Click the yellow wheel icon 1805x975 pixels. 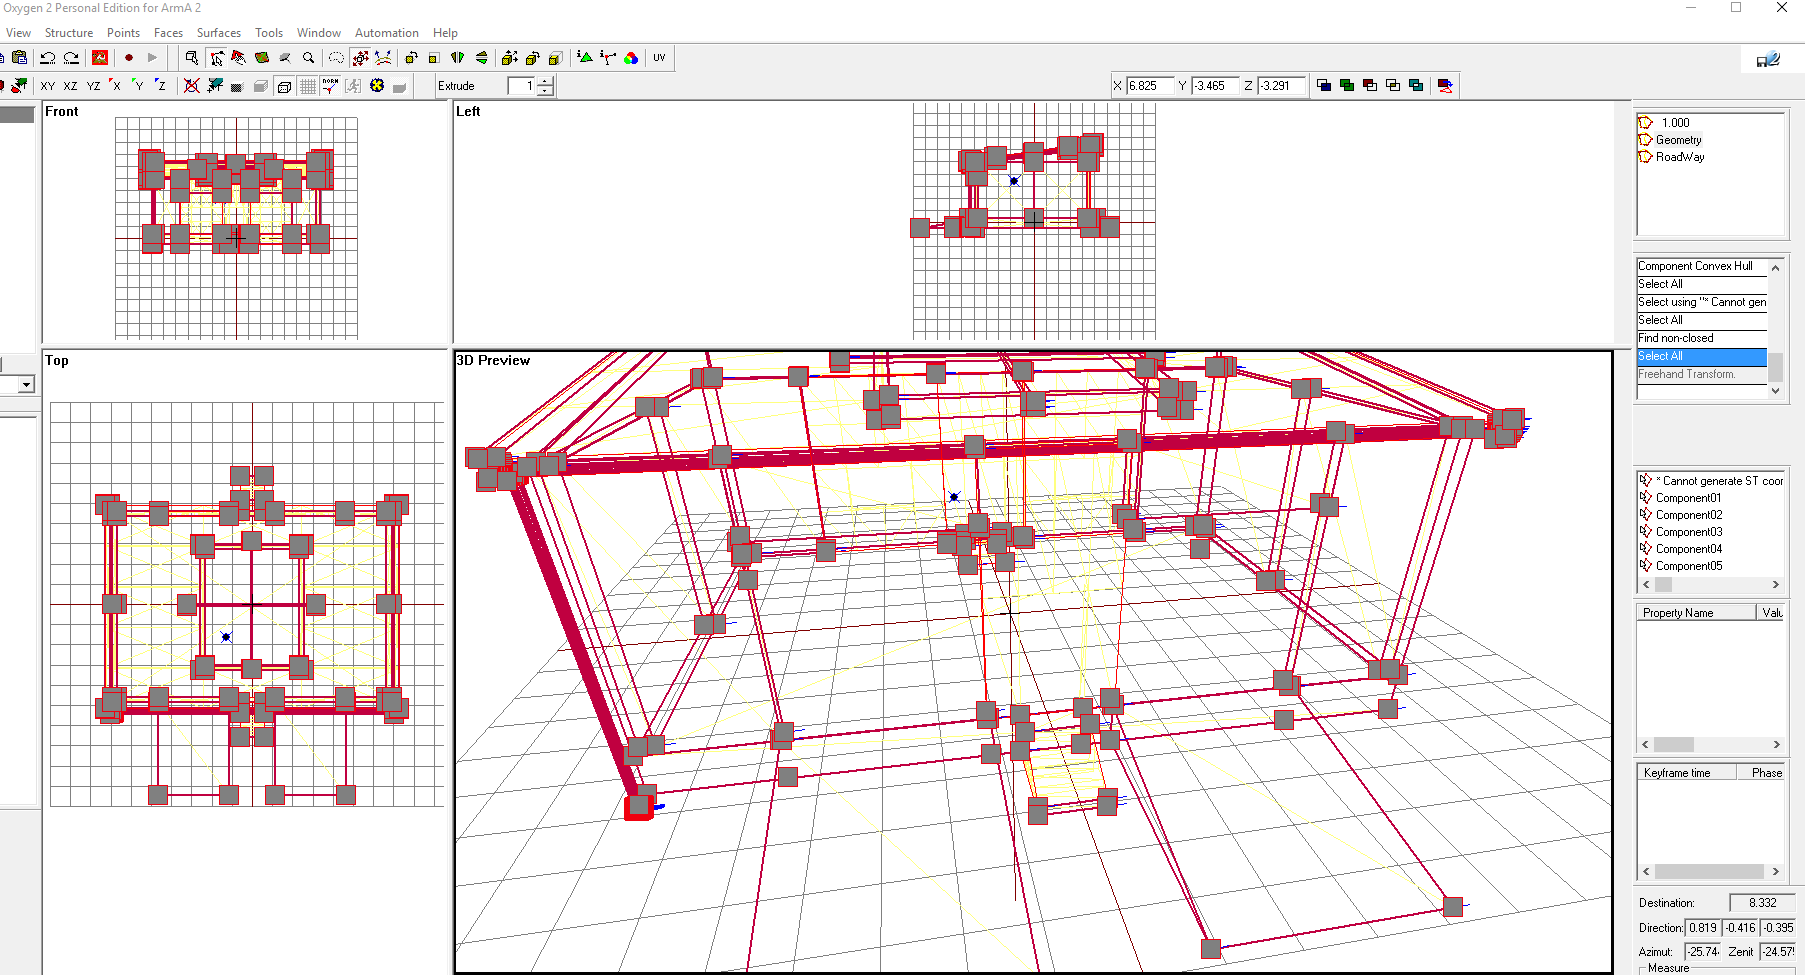[x=377, y=86]
